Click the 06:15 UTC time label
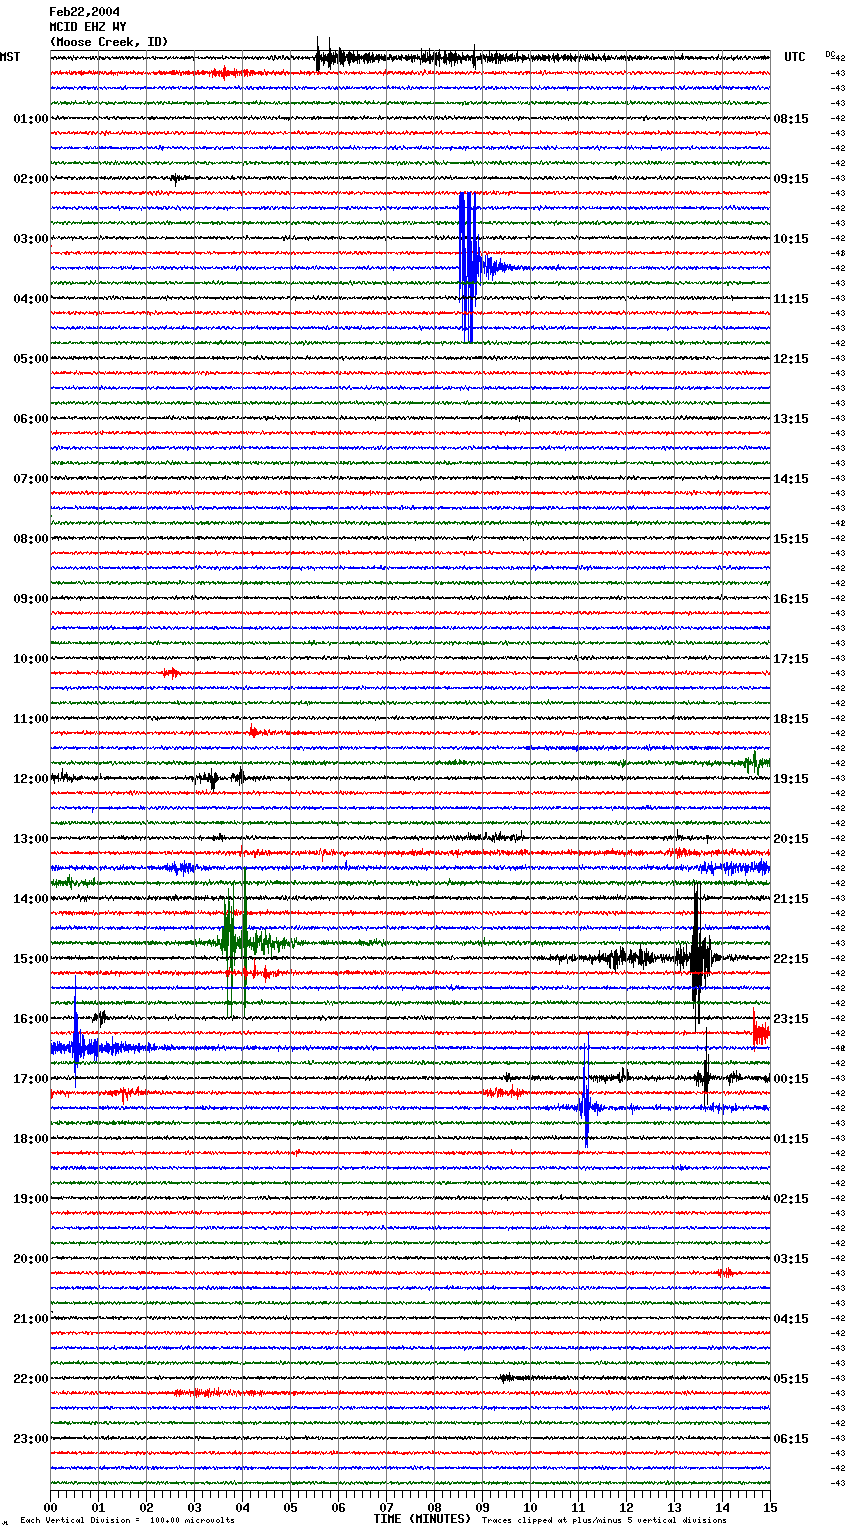This screenshot has width=850, height=1534. pos(791,1439)
